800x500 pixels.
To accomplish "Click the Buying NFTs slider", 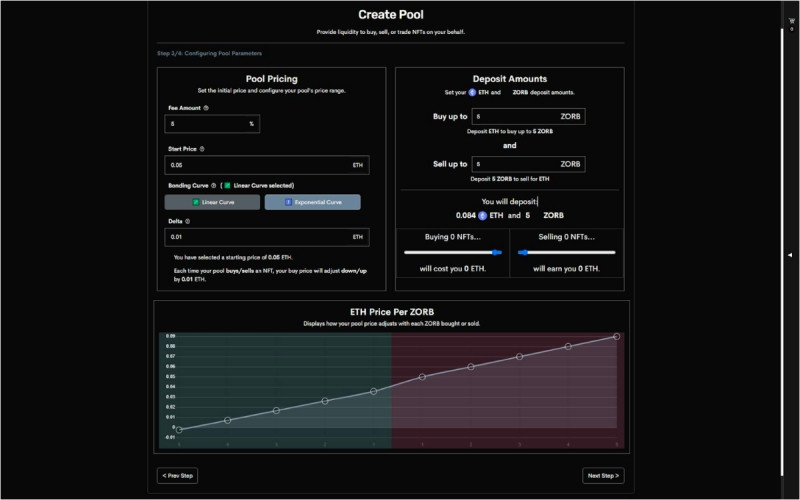I will point(453,252).
